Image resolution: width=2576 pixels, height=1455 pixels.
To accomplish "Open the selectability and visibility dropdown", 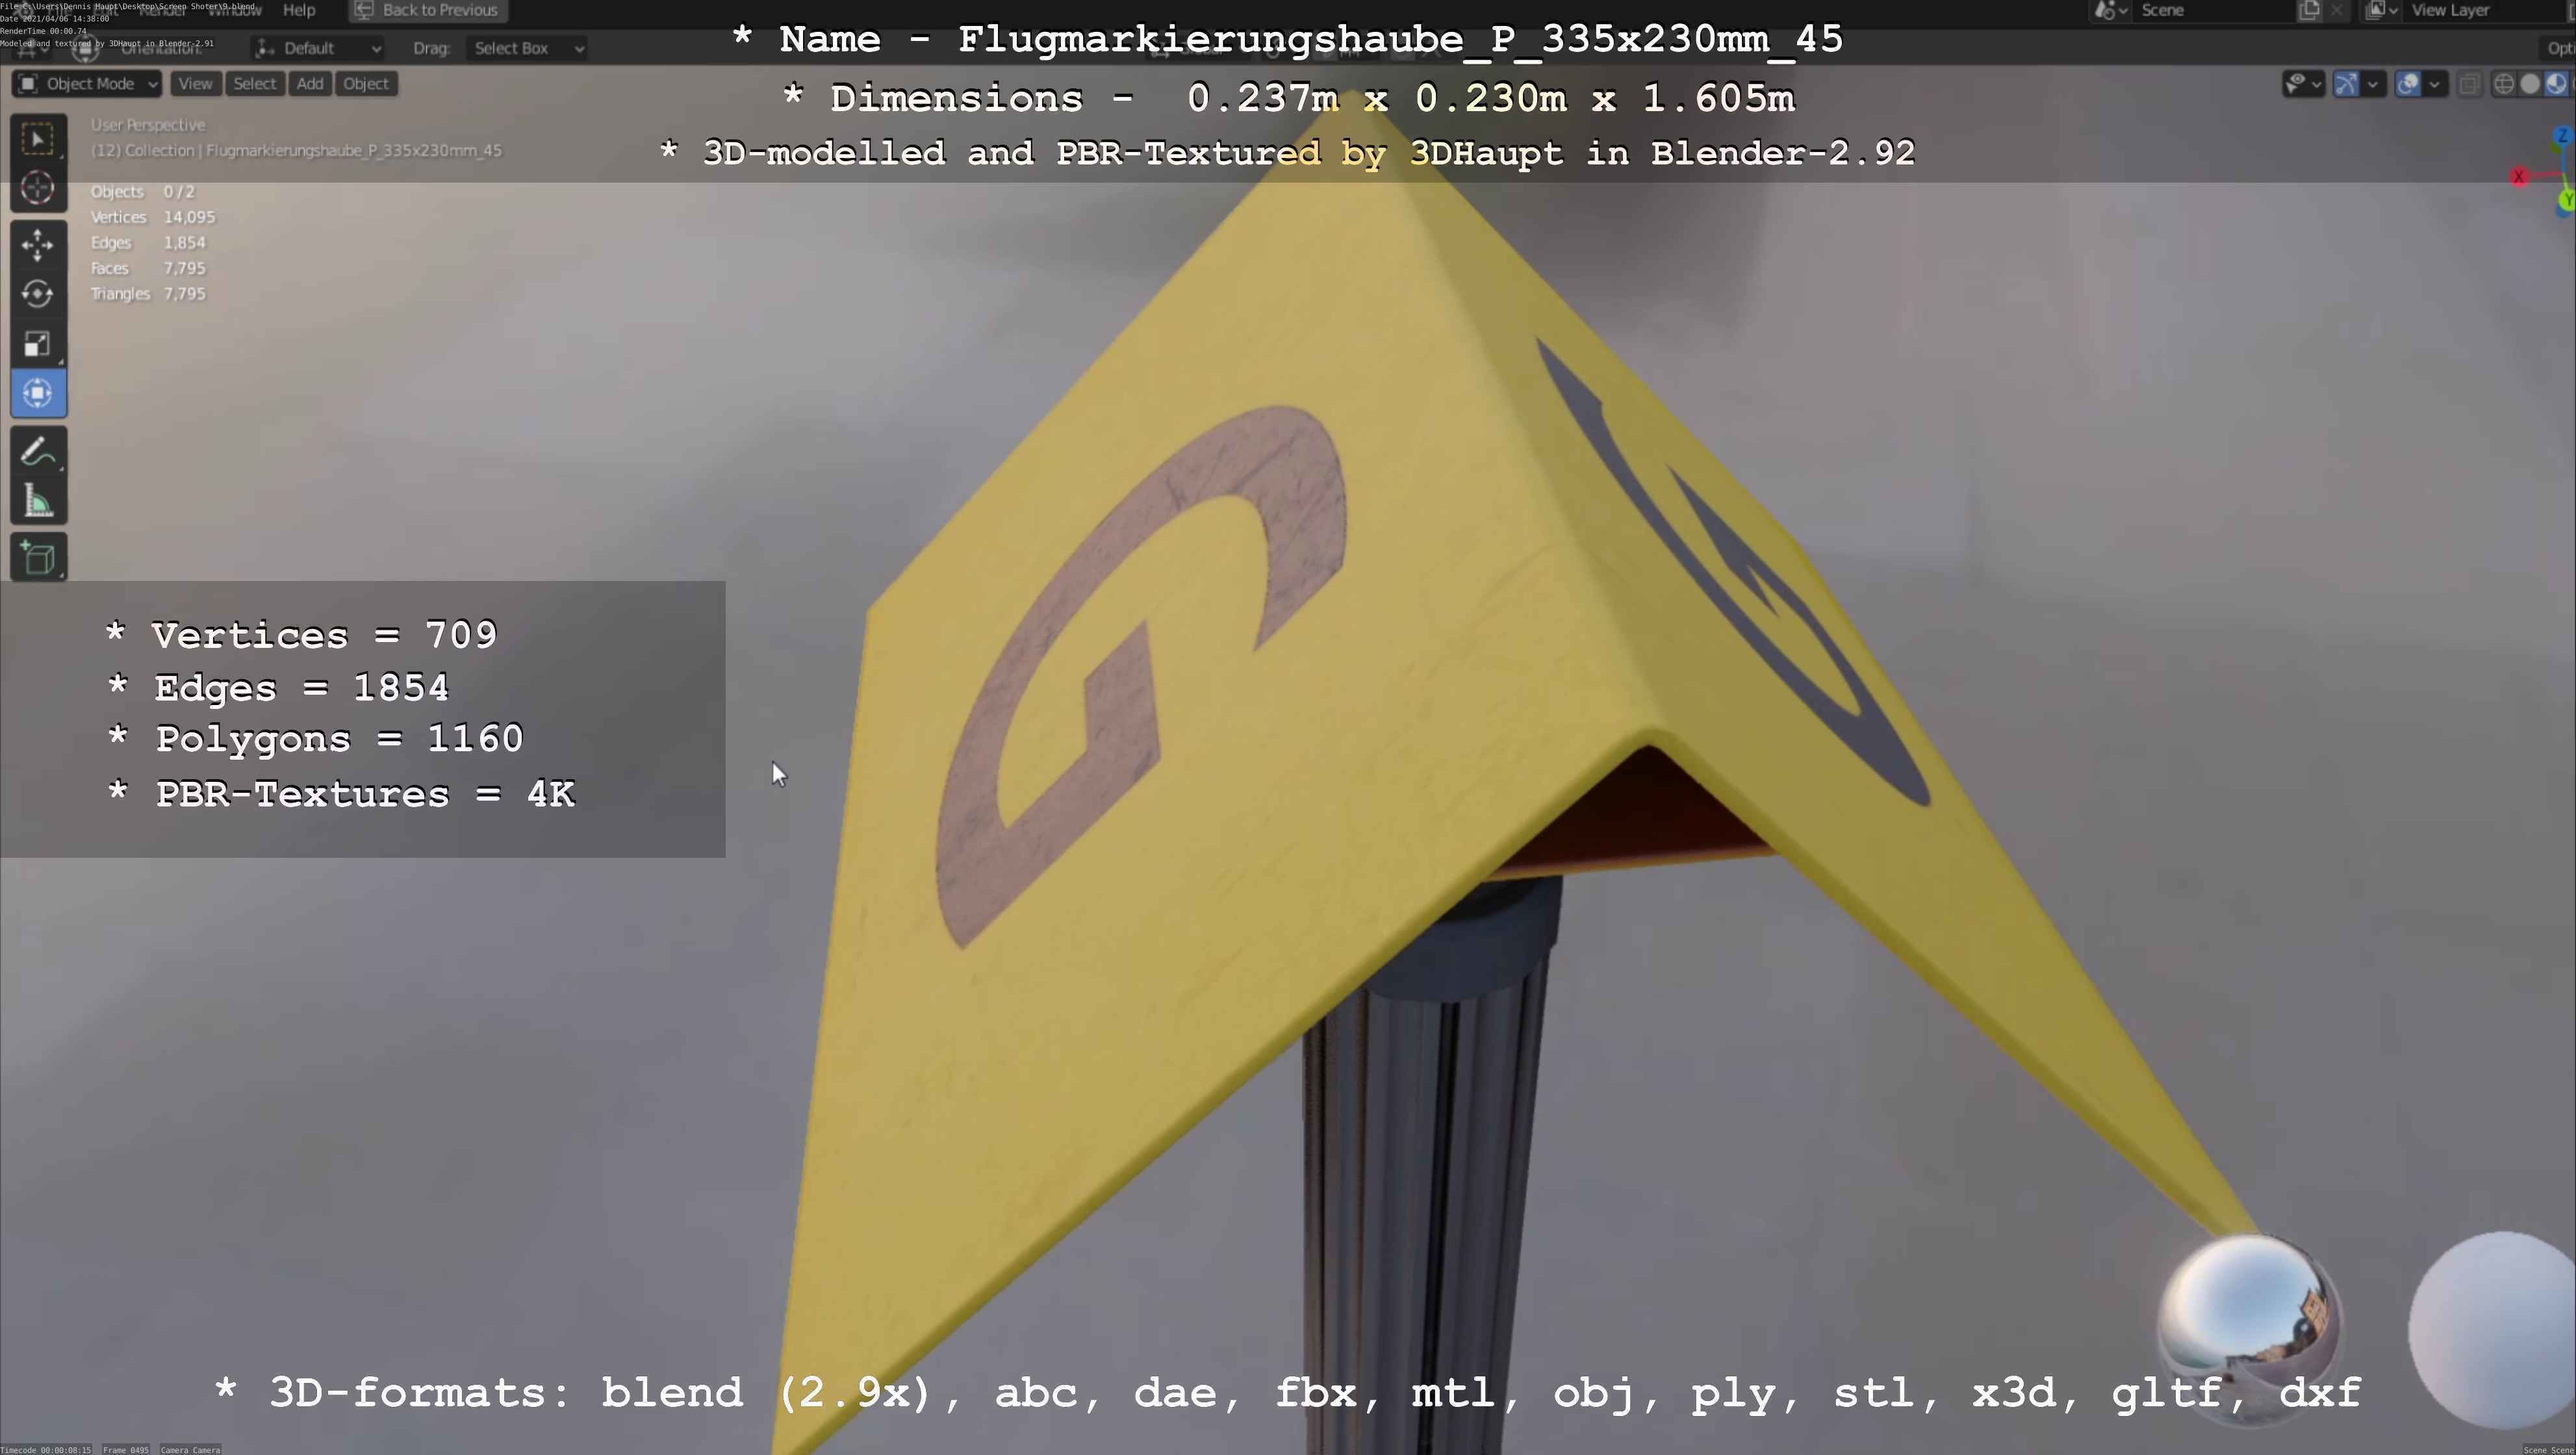I will [2304, 84].
